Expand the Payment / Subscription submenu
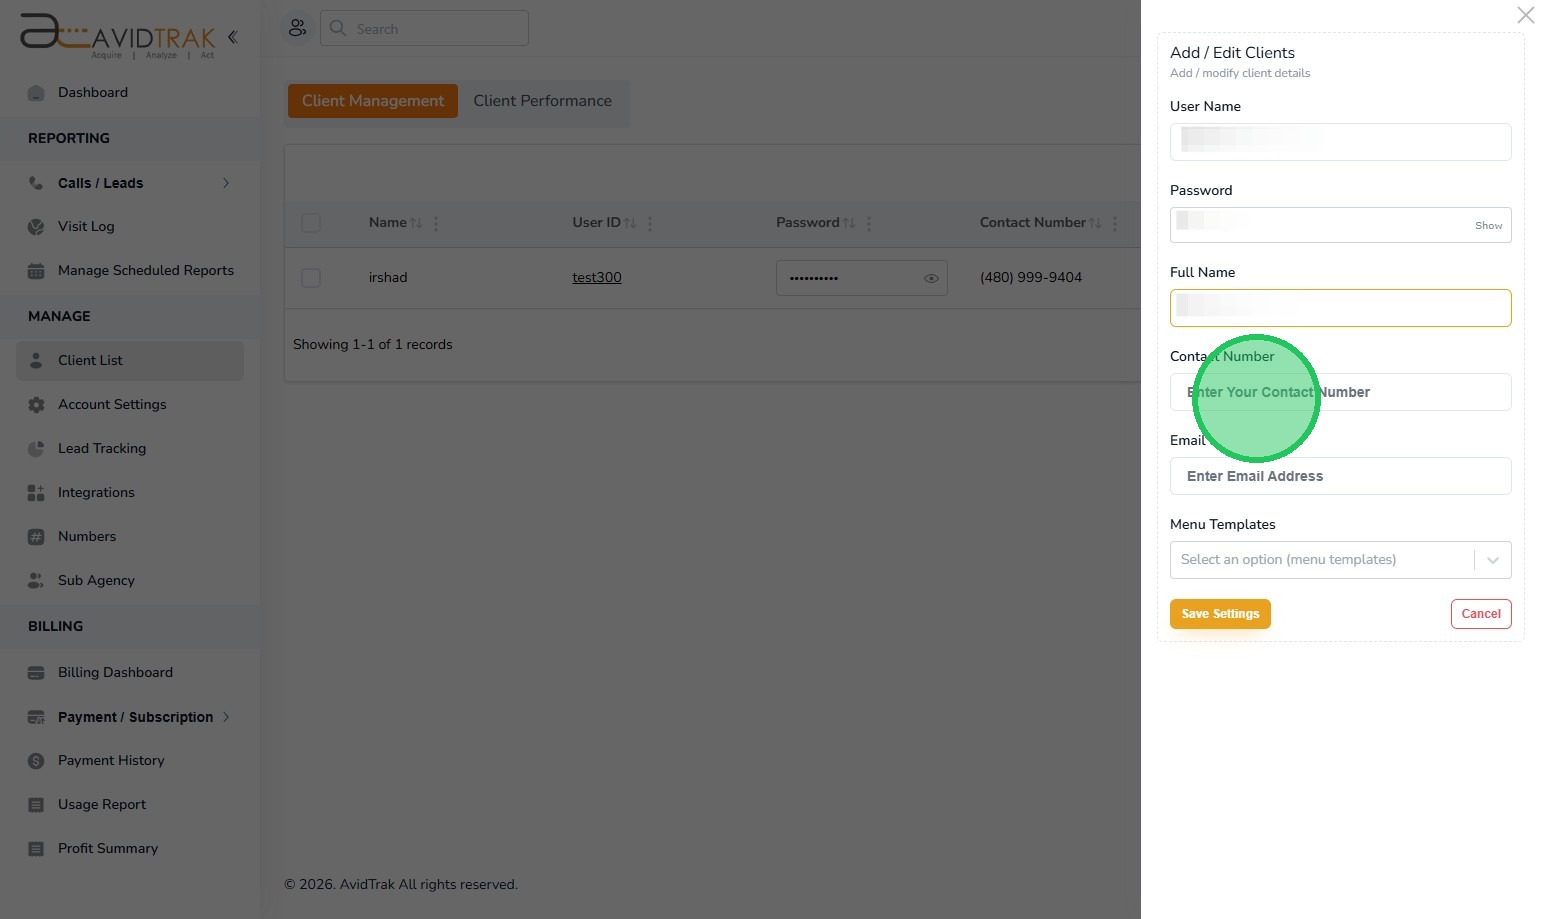 [x=226, y=717]
